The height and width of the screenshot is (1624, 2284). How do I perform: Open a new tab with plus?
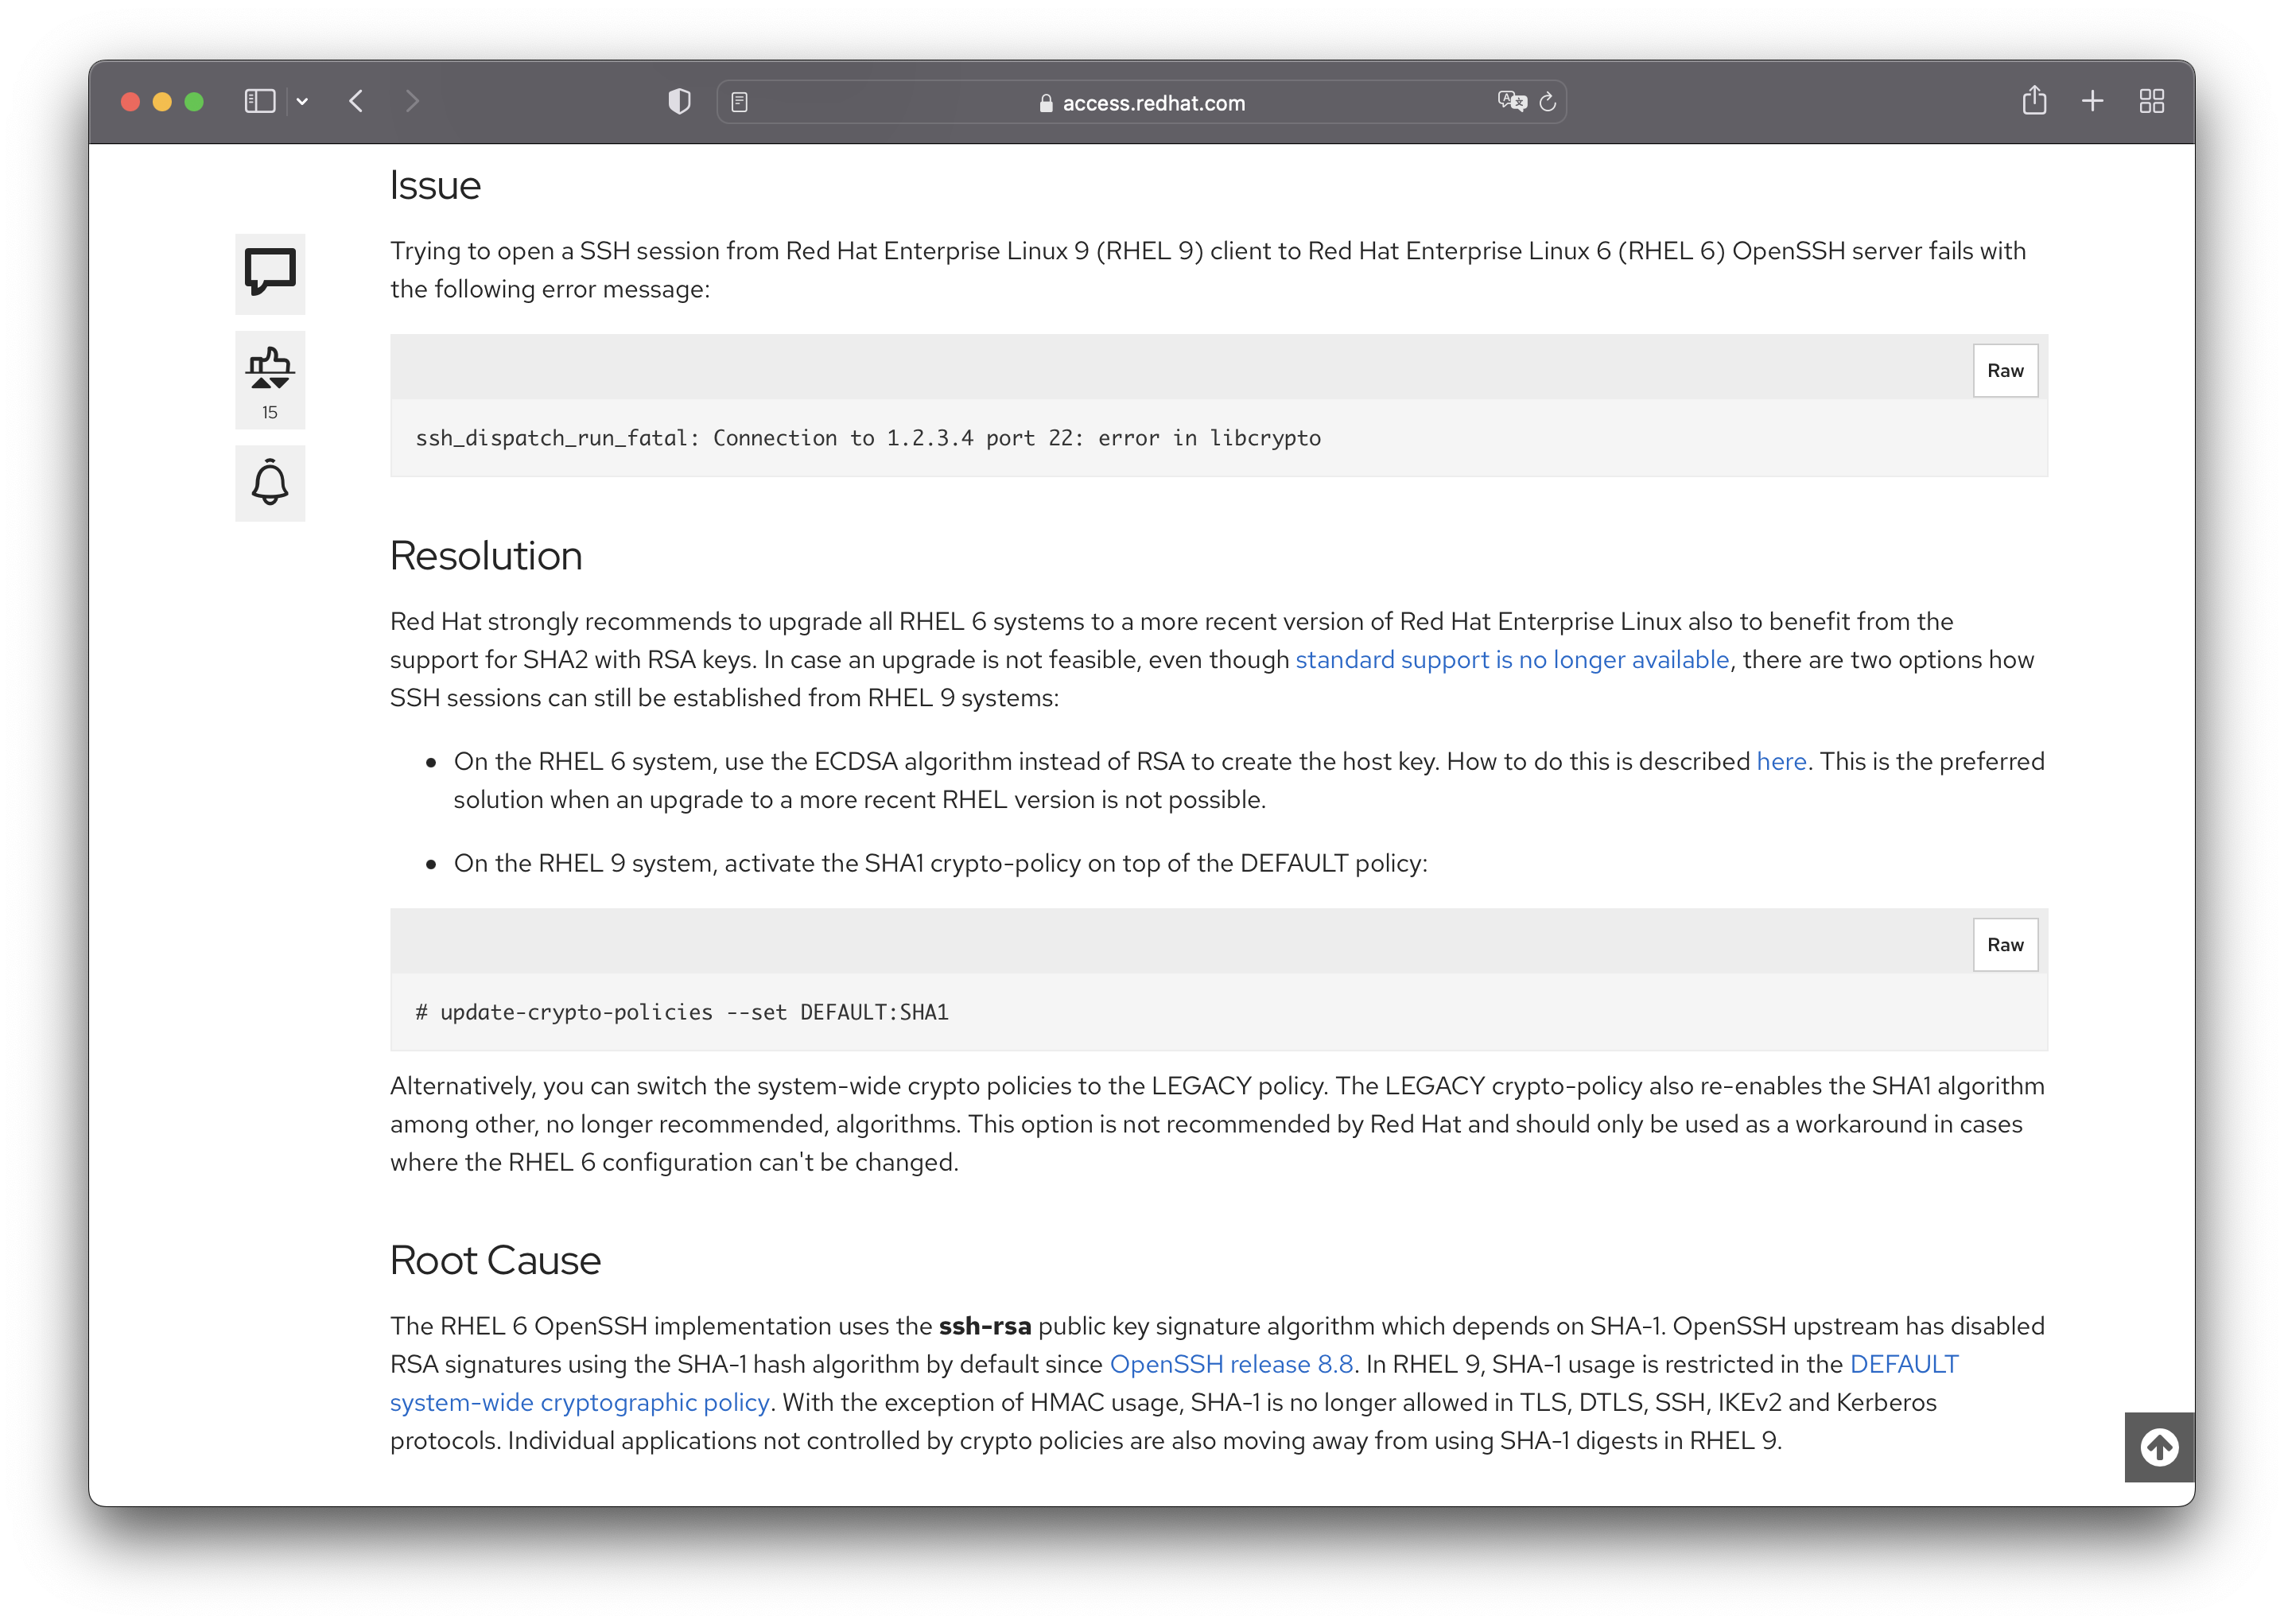pyautogui.click(x=2092, y=101)
